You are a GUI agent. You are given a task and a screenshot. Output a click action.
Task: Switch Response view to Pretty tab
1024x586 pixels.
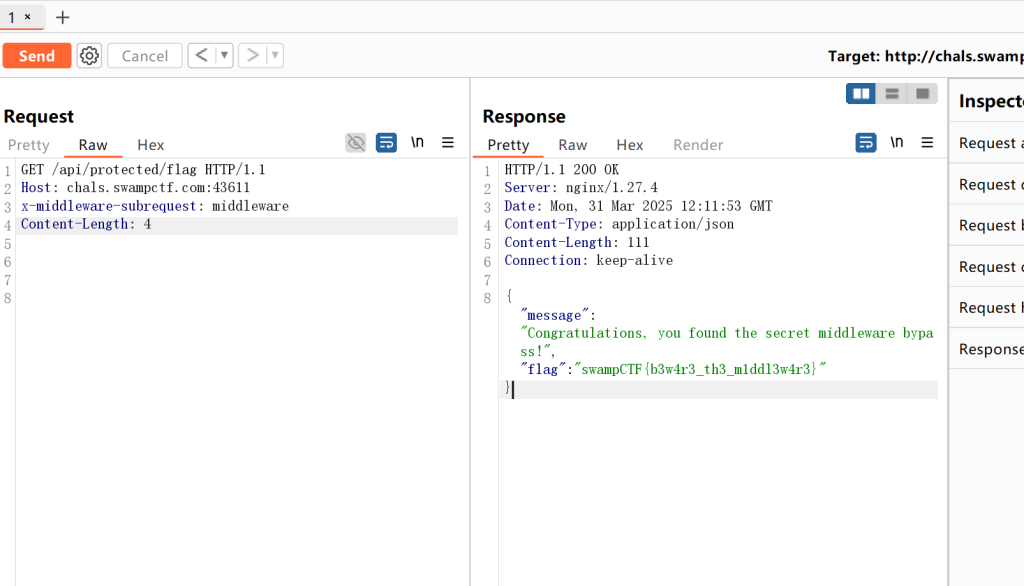pyautogui.click(x=508, y=145)
